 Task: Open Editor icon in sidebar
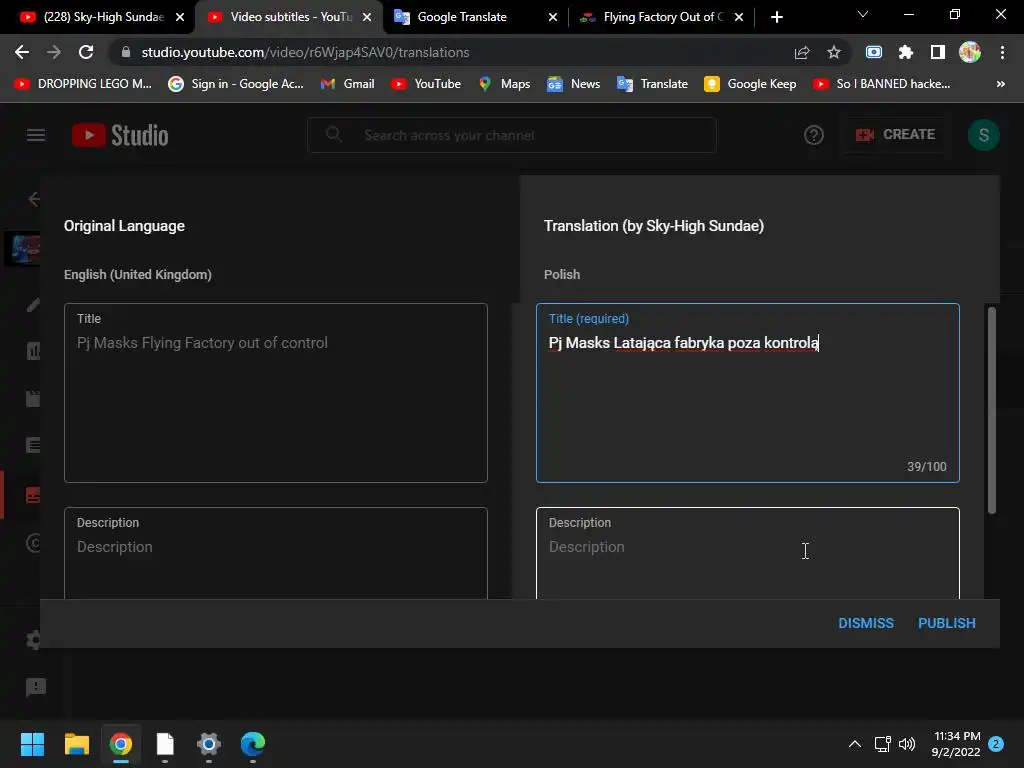click(33, 398)
